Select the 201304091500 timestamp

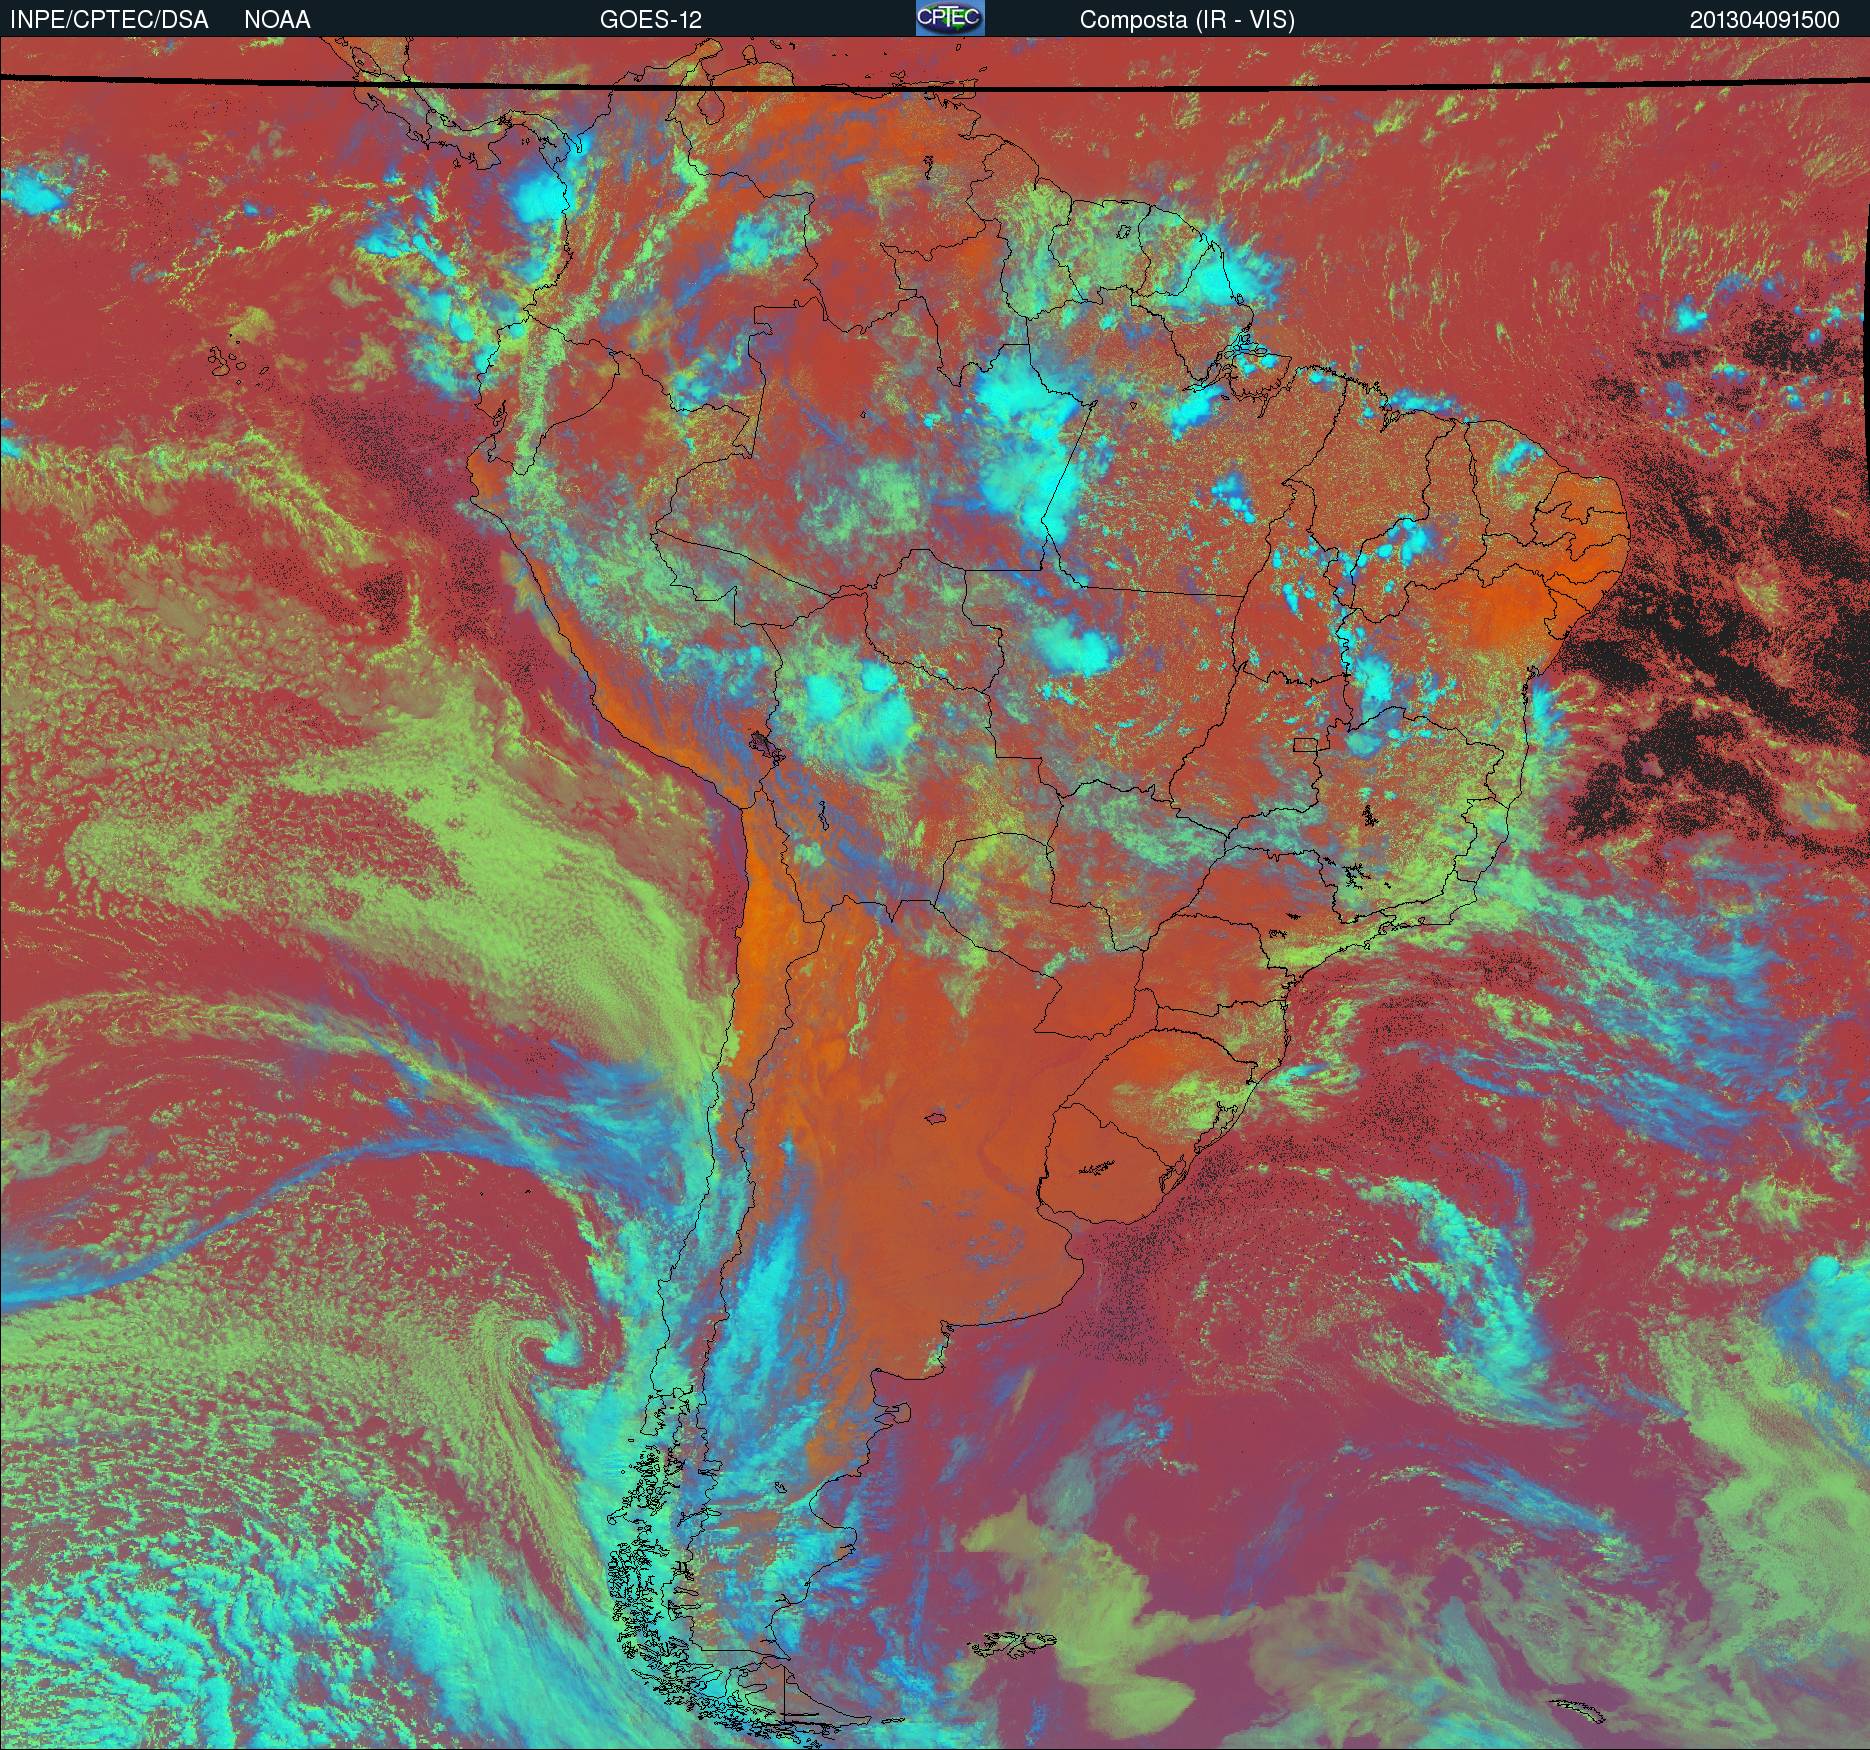coord(1765,20)
